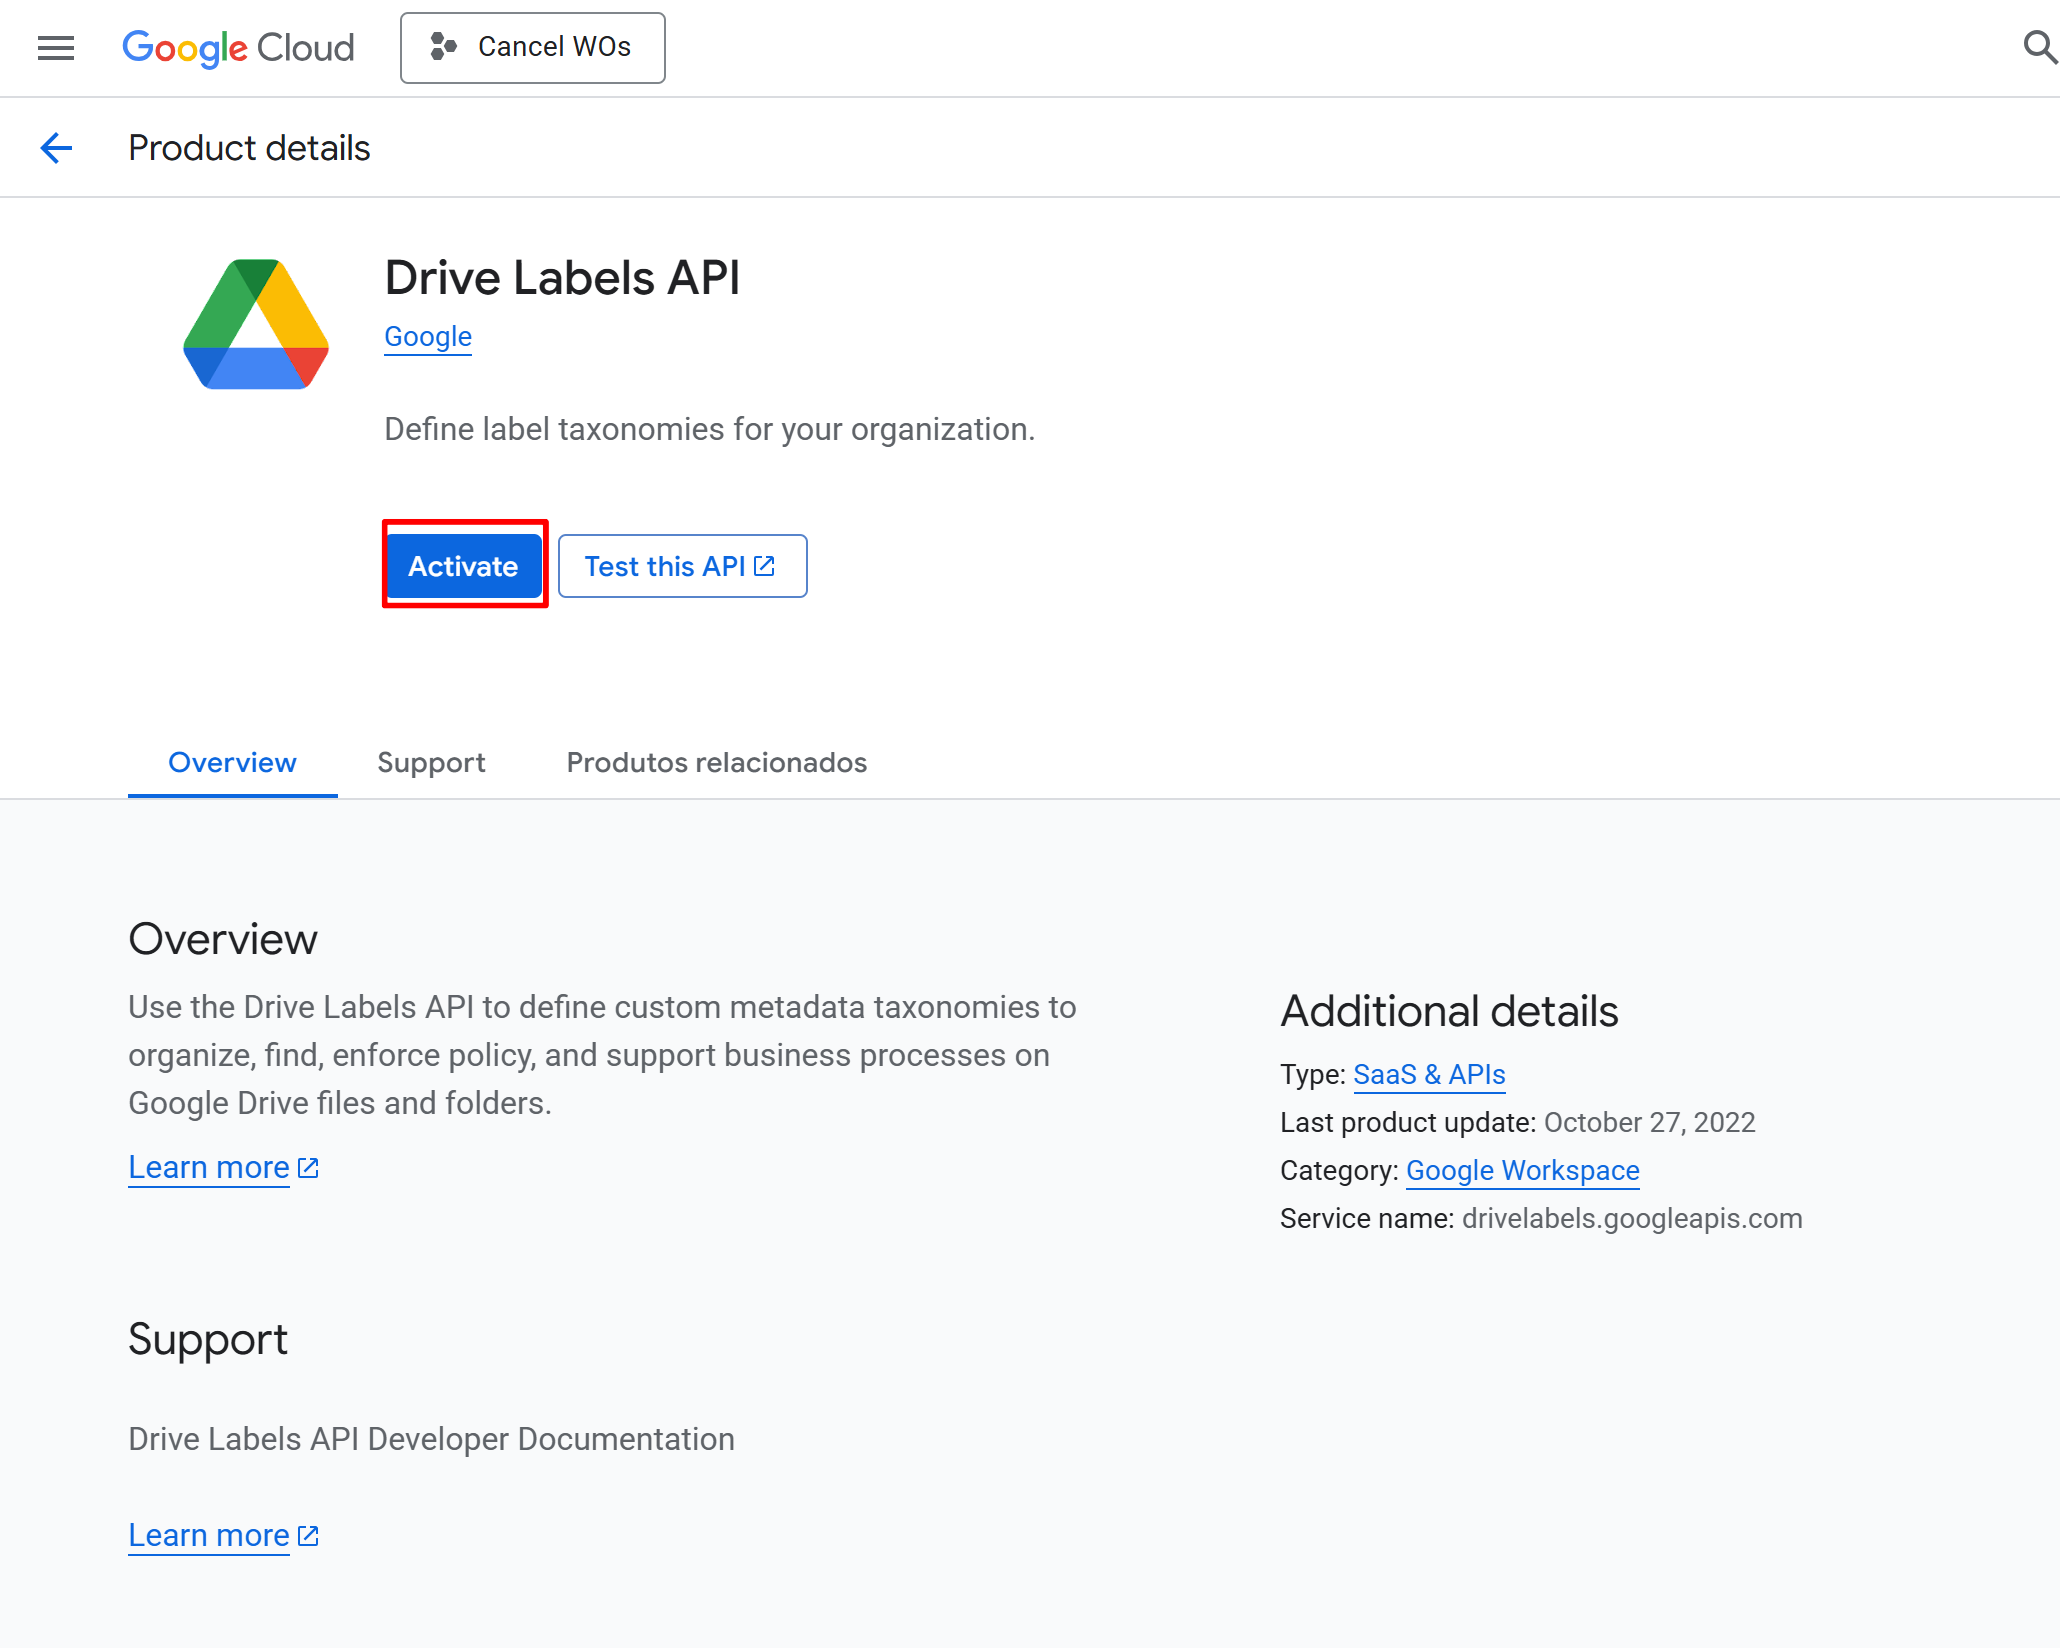
Task: Click the Drive Labels API logo
Action: coord(256,324)
